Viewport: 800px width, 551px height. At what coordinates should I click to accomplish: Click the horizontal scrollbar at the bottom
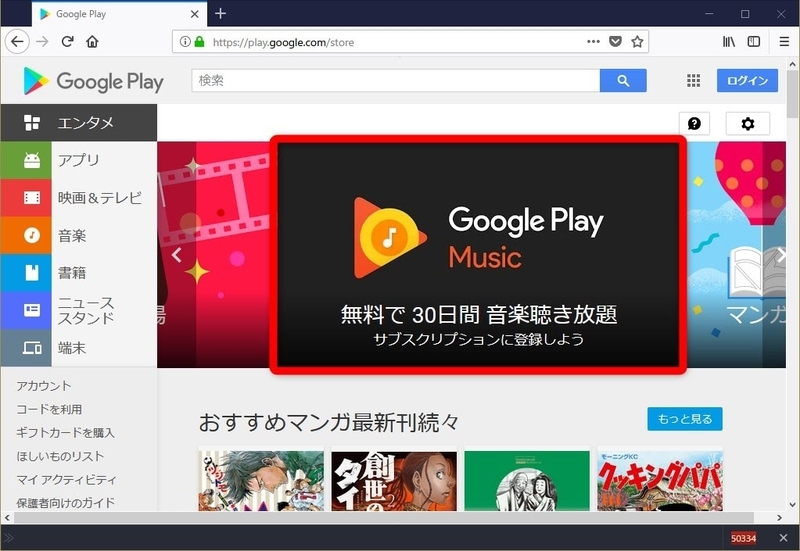(400, 517)
